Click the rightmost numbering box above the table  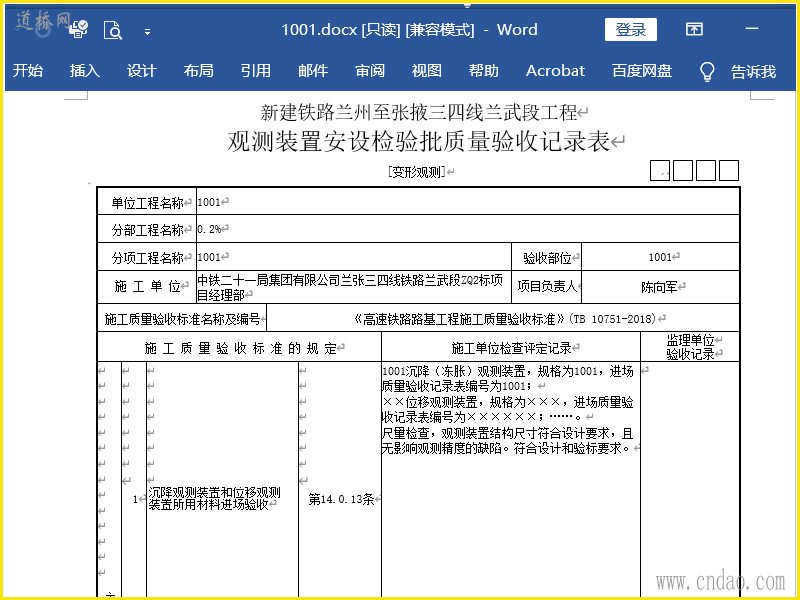(729, 170)
